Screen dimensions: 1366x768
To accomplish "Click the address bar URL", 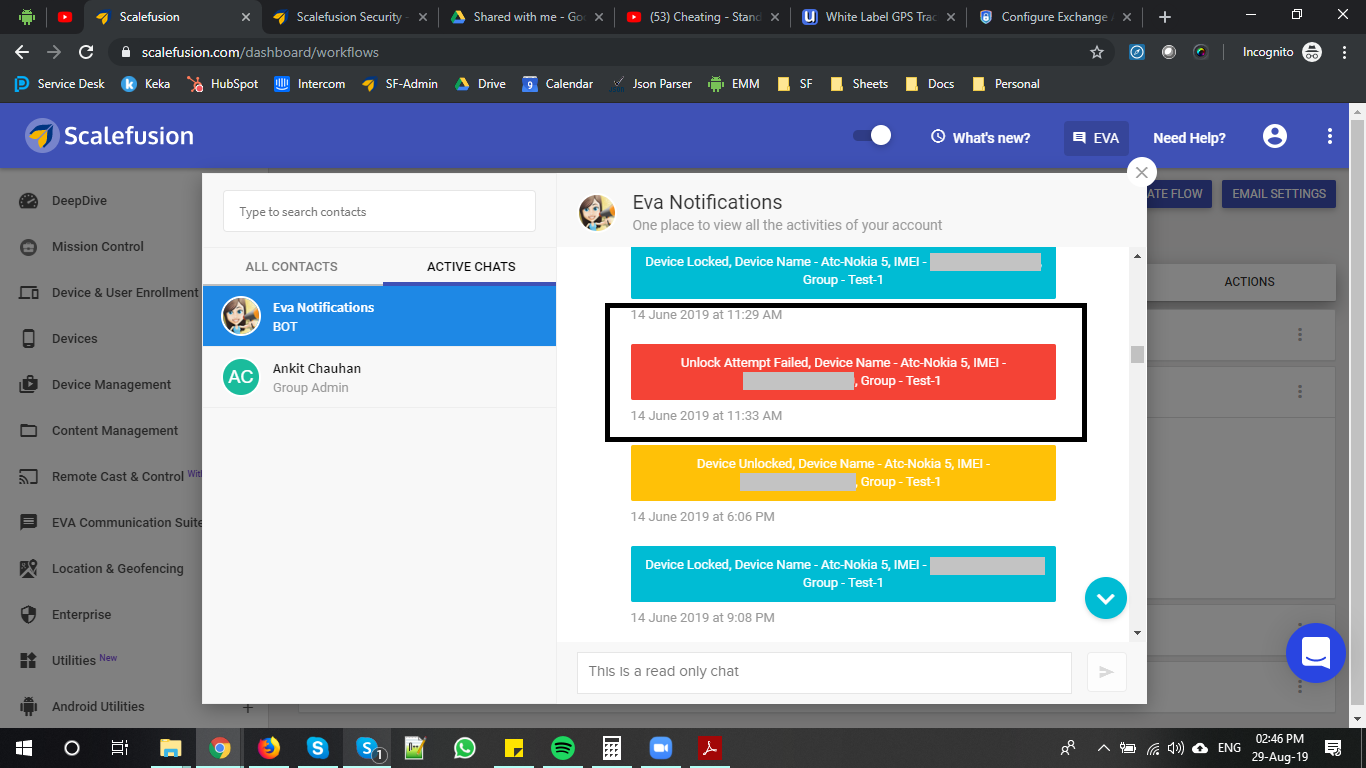I will pos(261,52).
